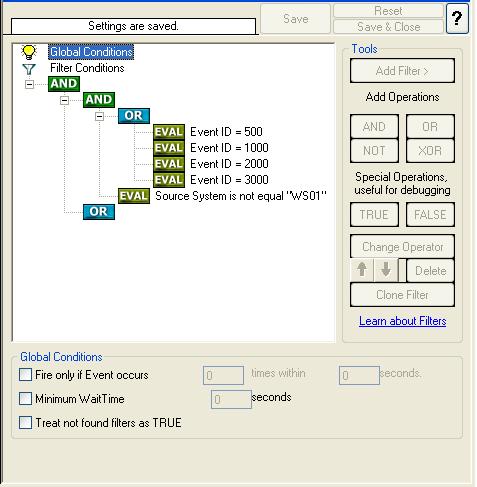477x487 pixels.
Task: Enable Fire only if Event occurs checkbox
Action: [x=26, y=375]
